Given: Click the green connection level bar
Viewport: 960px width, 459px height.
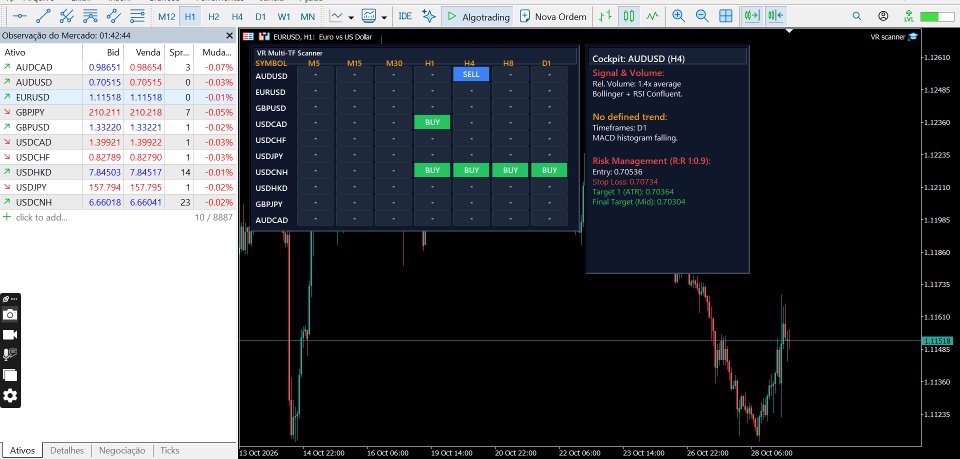Looking at the screenshot, I should (937, 17).
